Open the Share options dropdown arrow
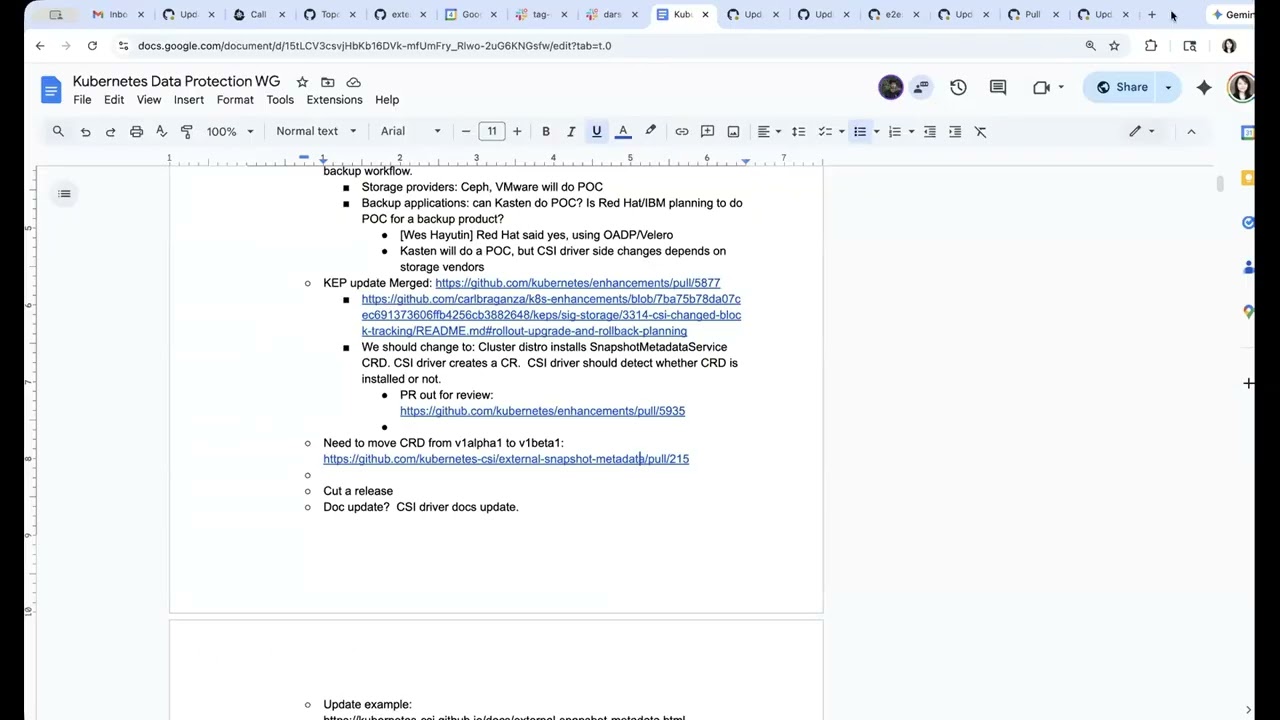This screenshot has width=1280, height=720. 1168,87
